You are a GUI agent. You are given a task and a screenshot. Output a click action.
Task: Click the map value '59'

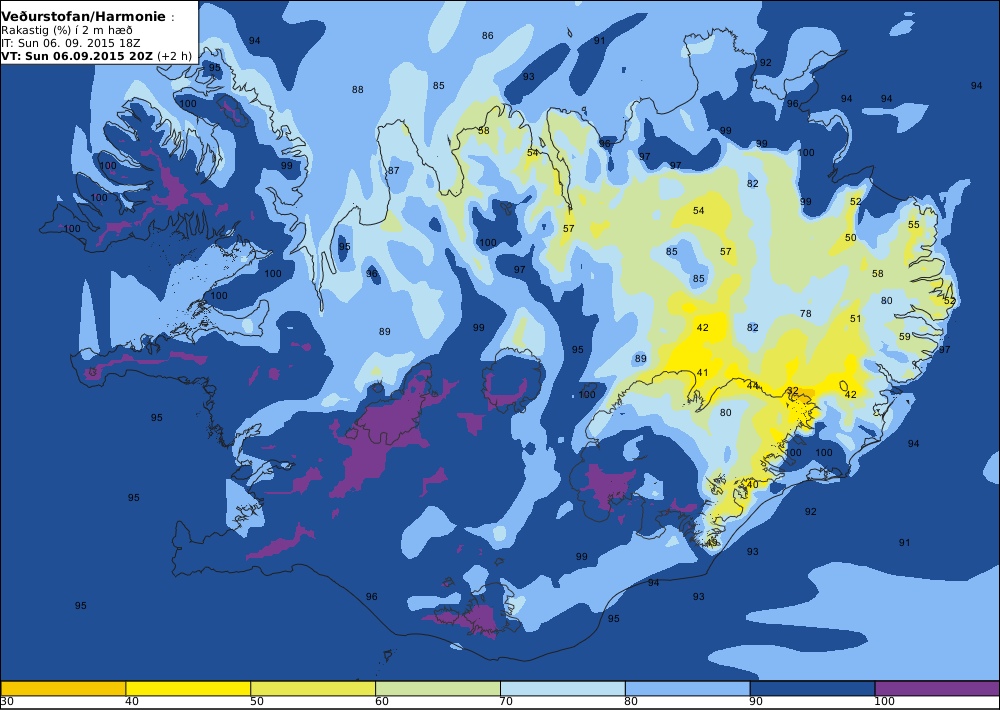(x=905, y=336)
